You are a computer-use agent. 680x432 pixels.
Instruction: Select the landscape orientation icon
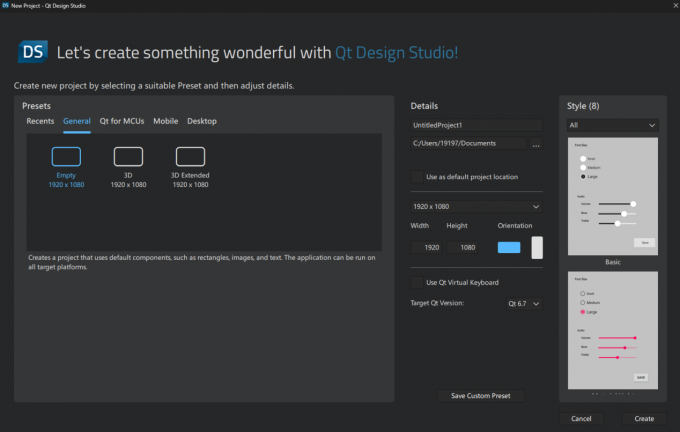509,248
